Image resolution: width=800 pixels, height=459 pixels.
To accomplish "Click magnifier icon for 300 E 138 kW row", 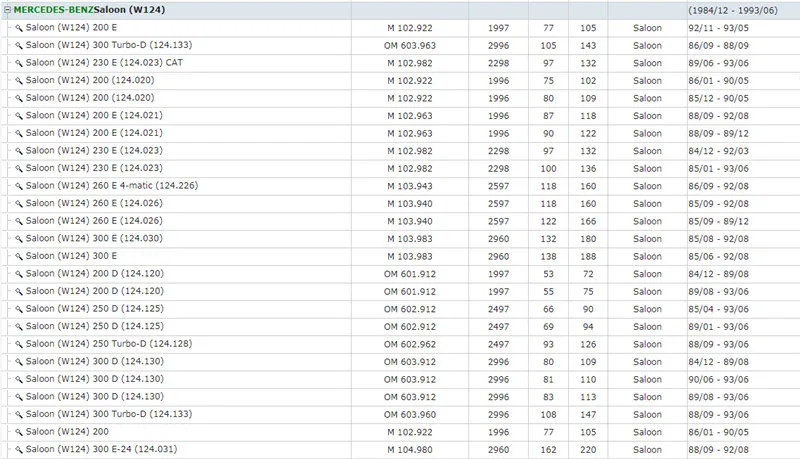I will click(19, 257).
